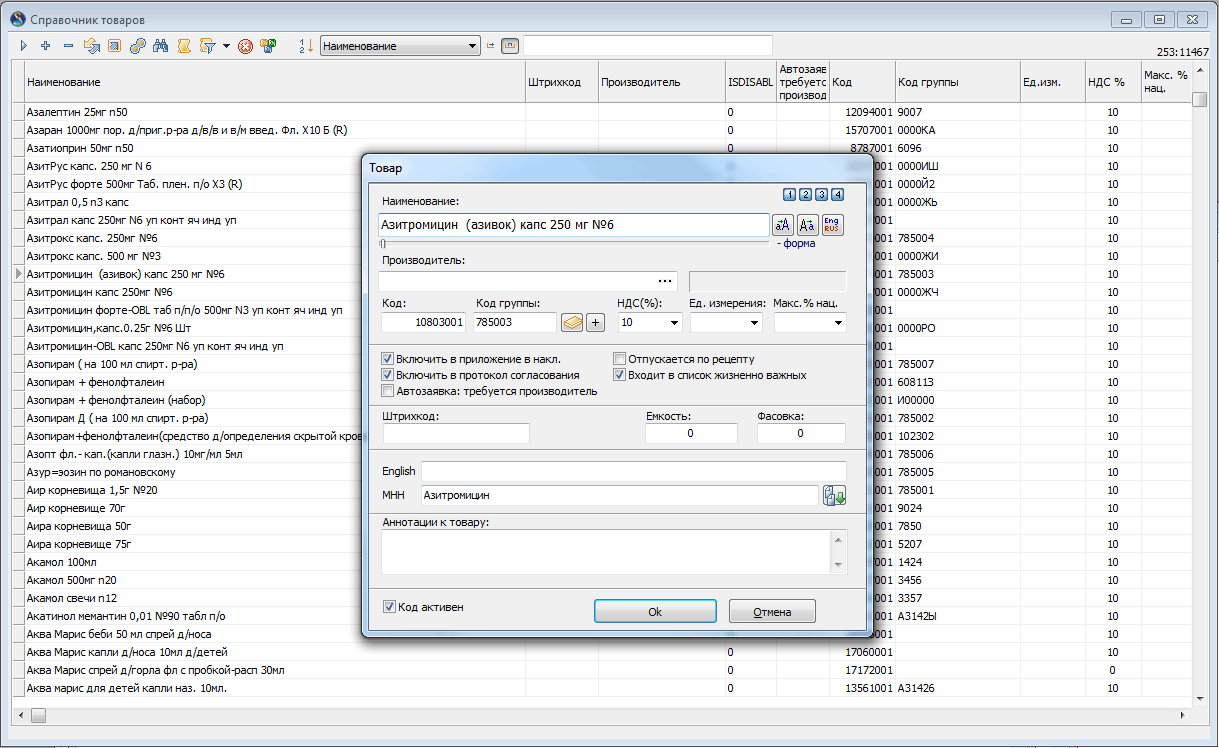Click the "- форма" link
1219x748 pixels.
(796, 243)
